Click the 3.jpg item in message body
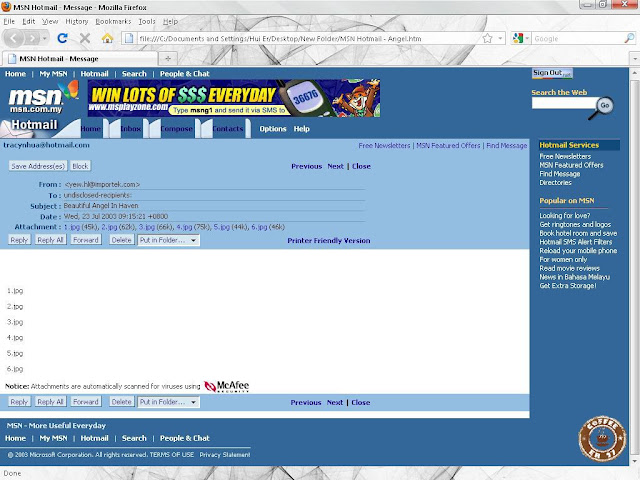Screen dimensions: 640x480 coord(15,322)
